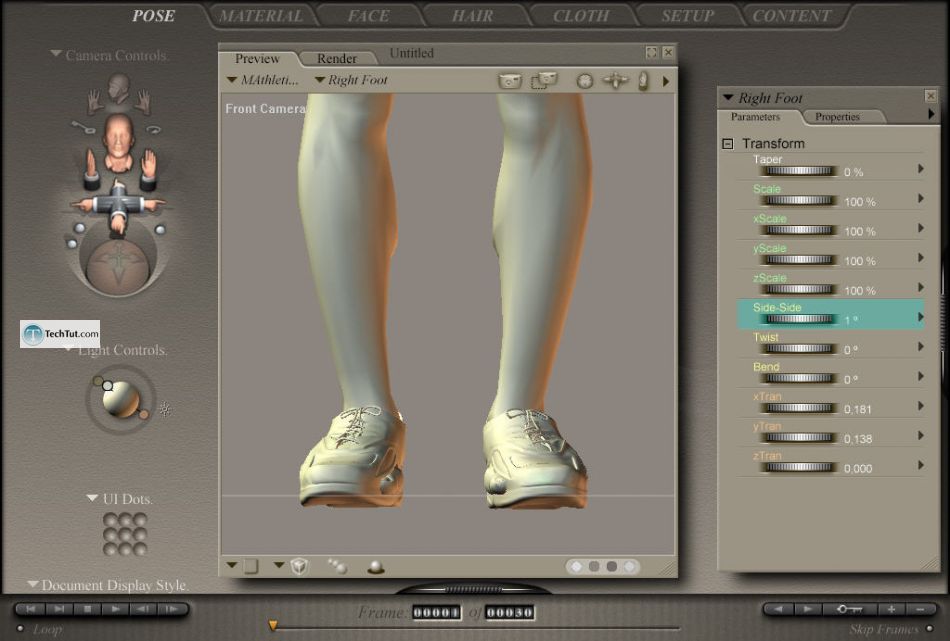Click the Delete Keyframe minus button
Screen dimensions: 950x641
click(920, 609)
